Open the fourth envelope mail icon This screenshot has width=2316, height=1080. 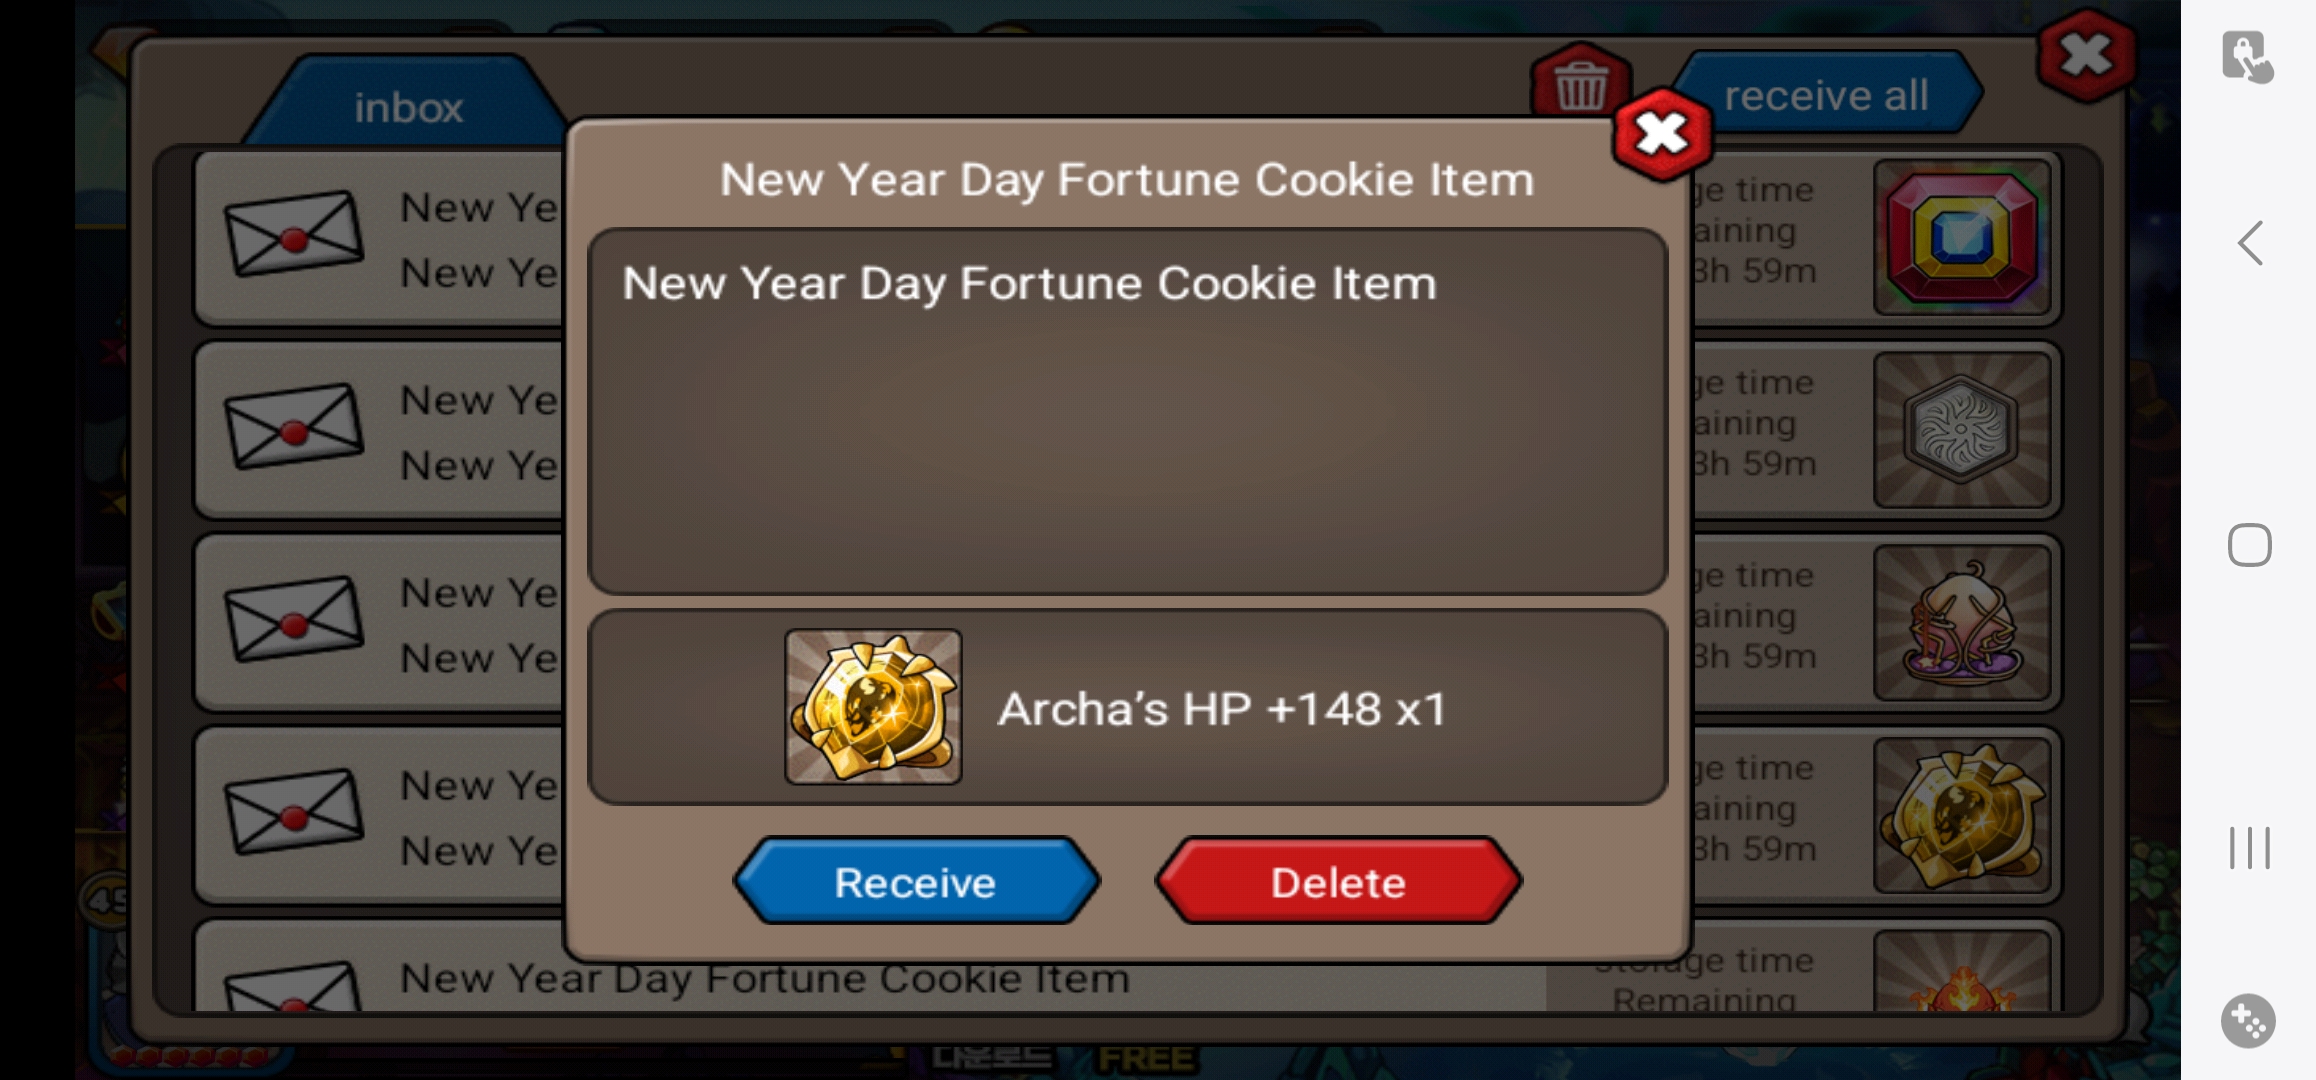[293, 812]
